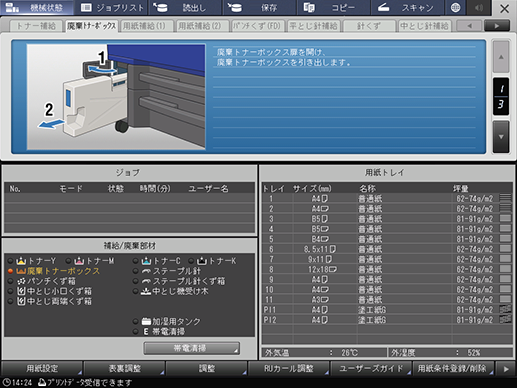Click the 廃棄トナーボックス orange icon
This screenshot has height=388, width=517.
click(x=21, y=271)
